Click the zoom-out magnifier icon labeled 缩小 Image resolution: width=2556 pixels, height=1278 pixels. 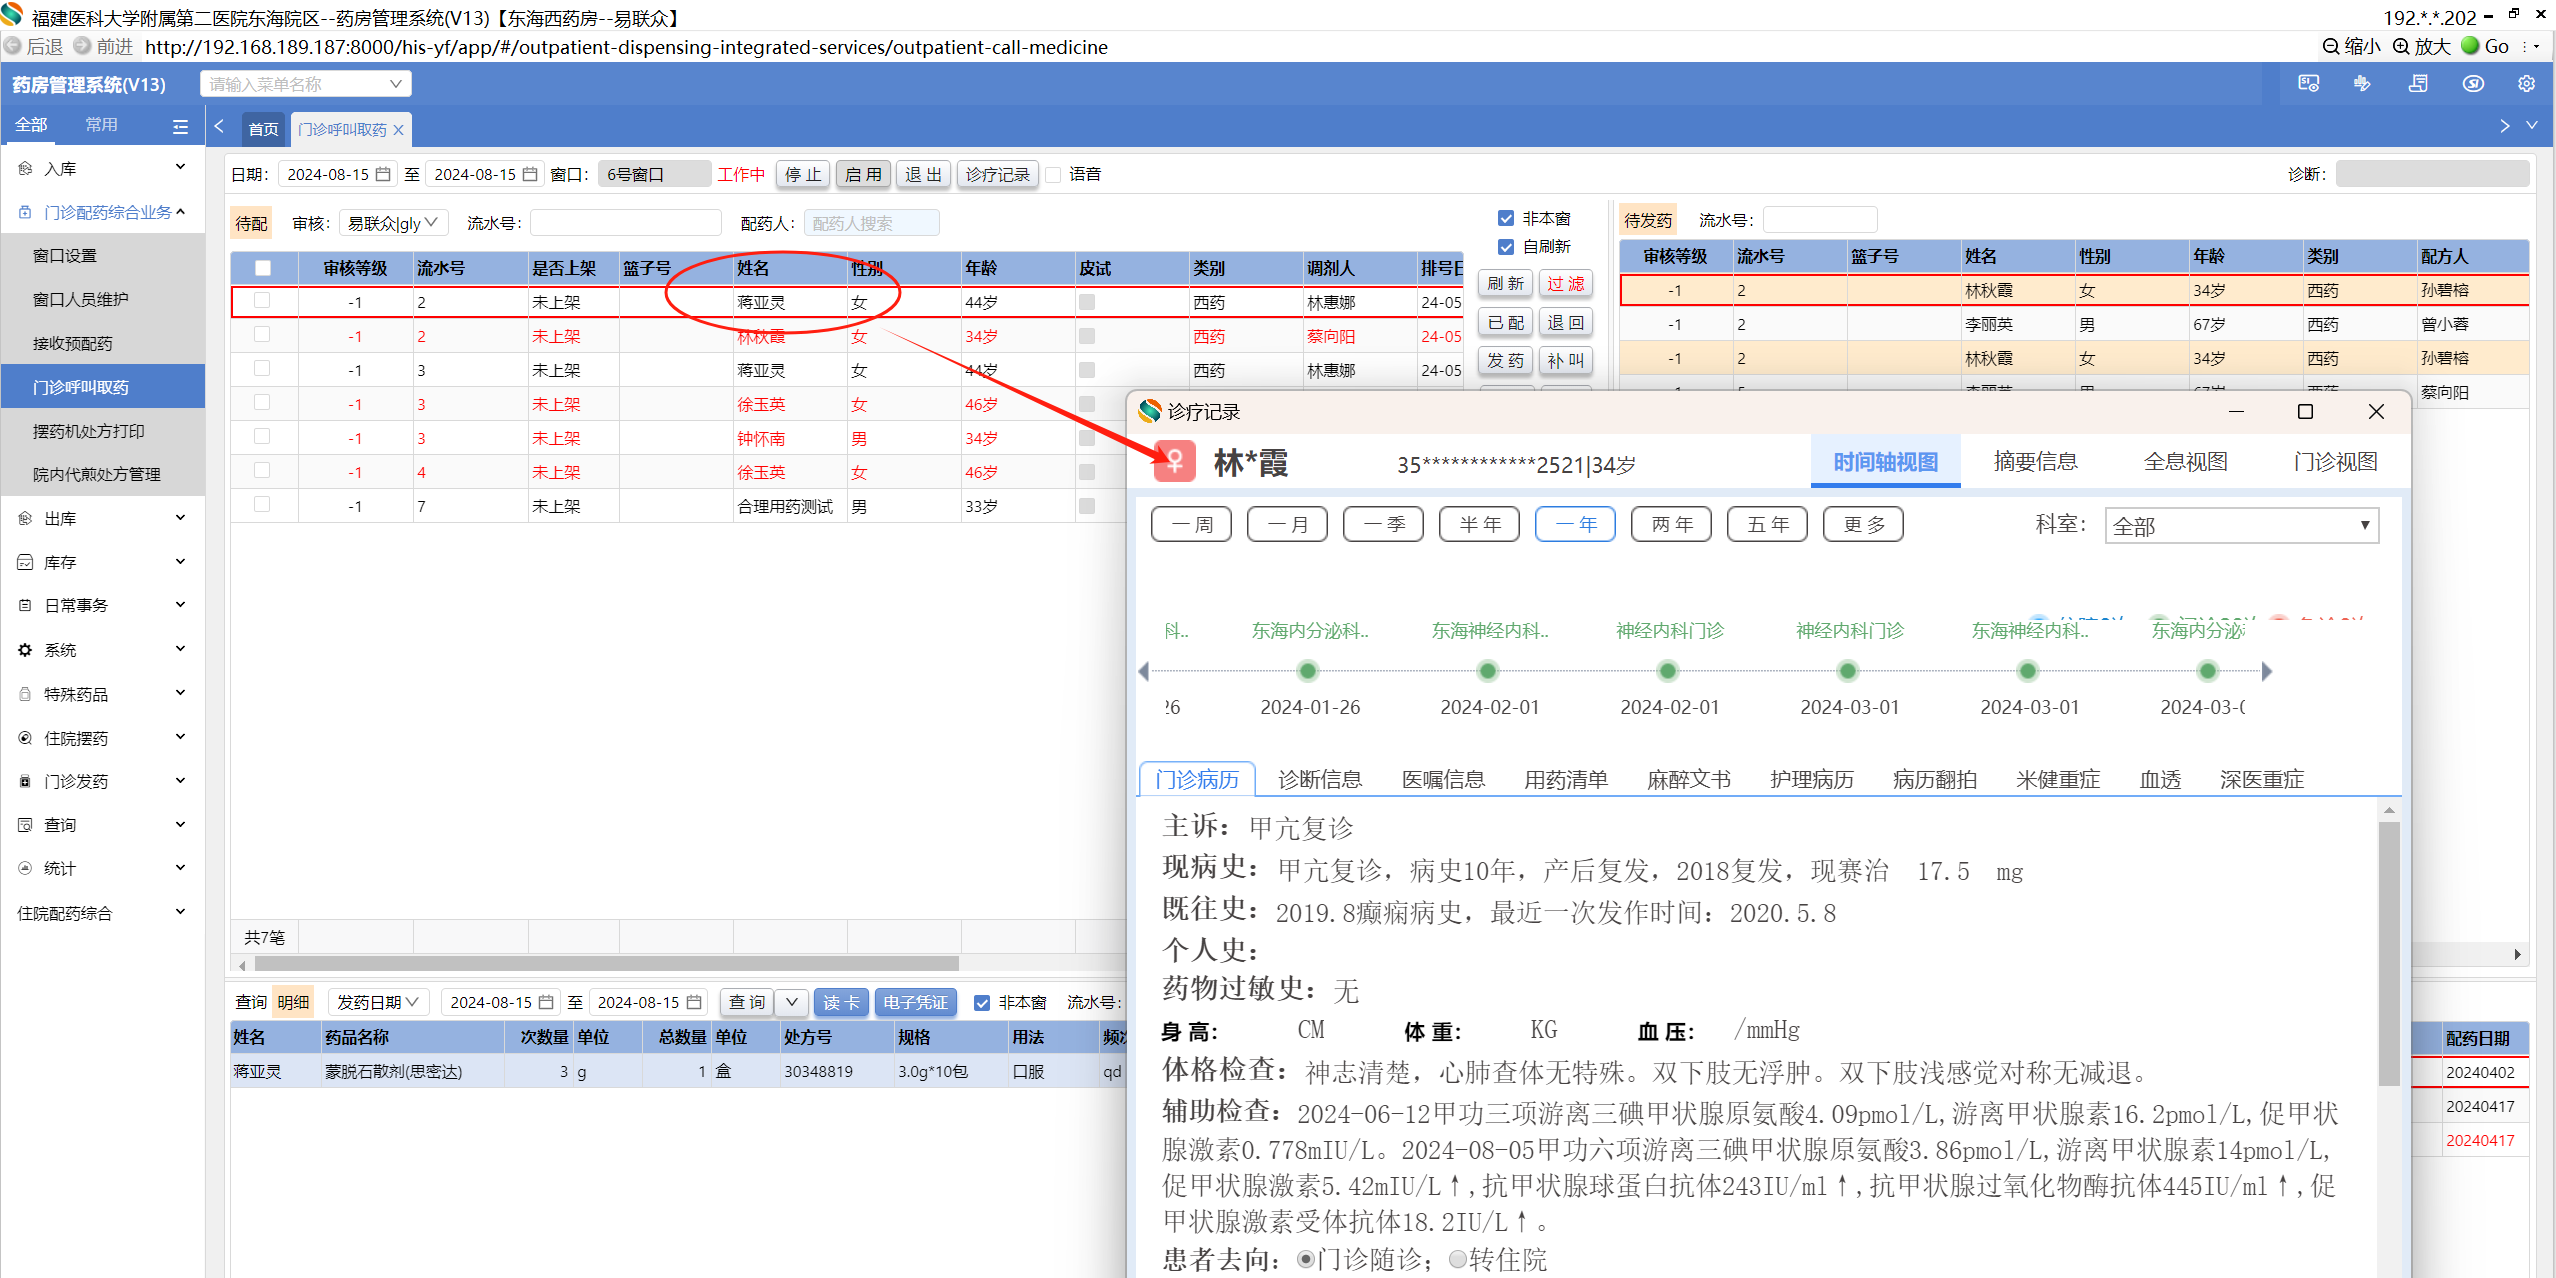(x=2330, y=46)
